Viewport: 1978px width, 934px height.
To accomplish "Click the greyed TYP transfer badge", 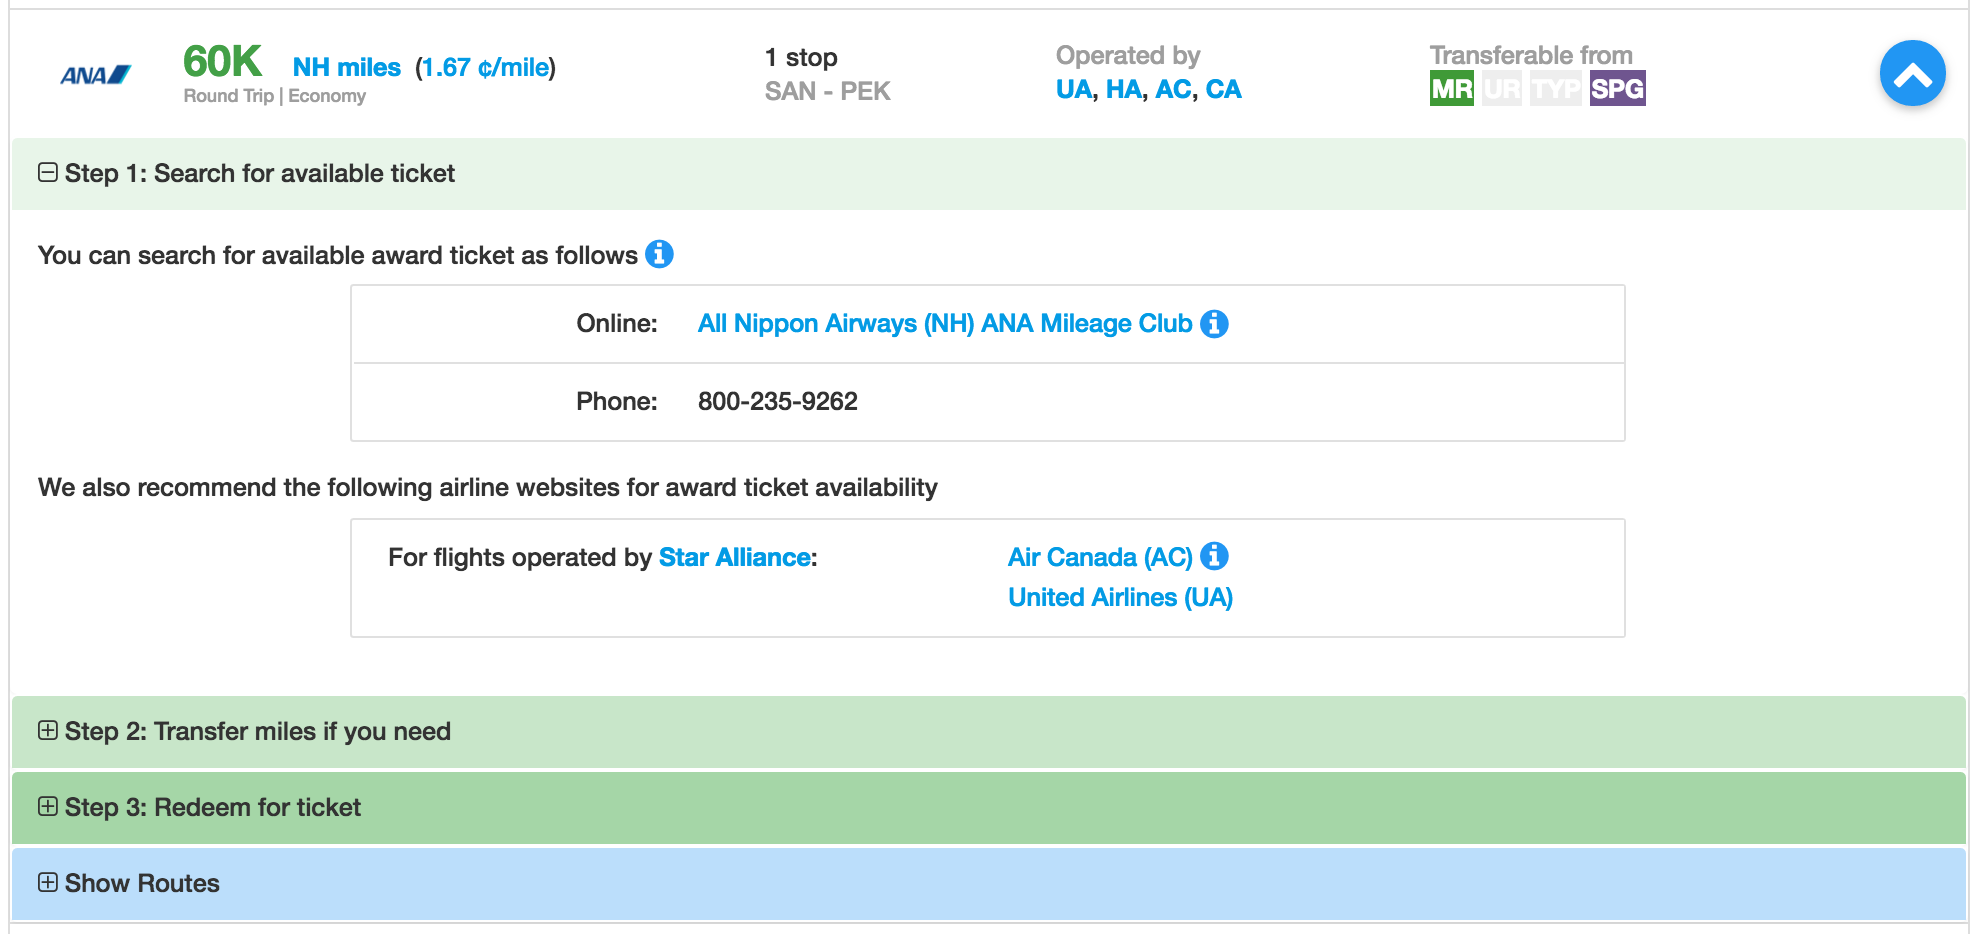I will (1555, 89).
